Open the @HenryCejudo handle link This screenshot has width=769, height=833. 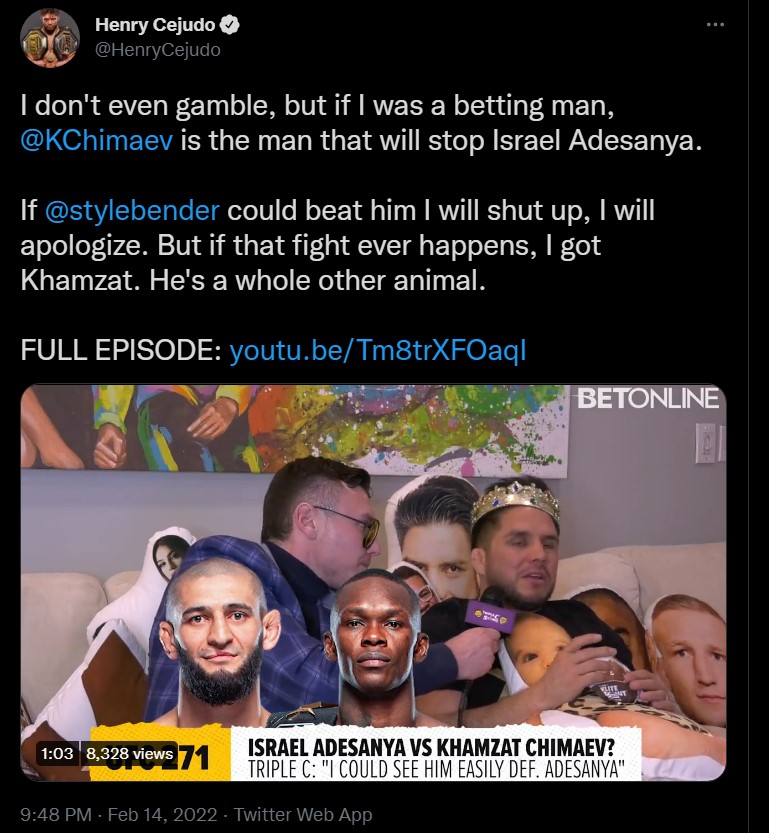158,50
